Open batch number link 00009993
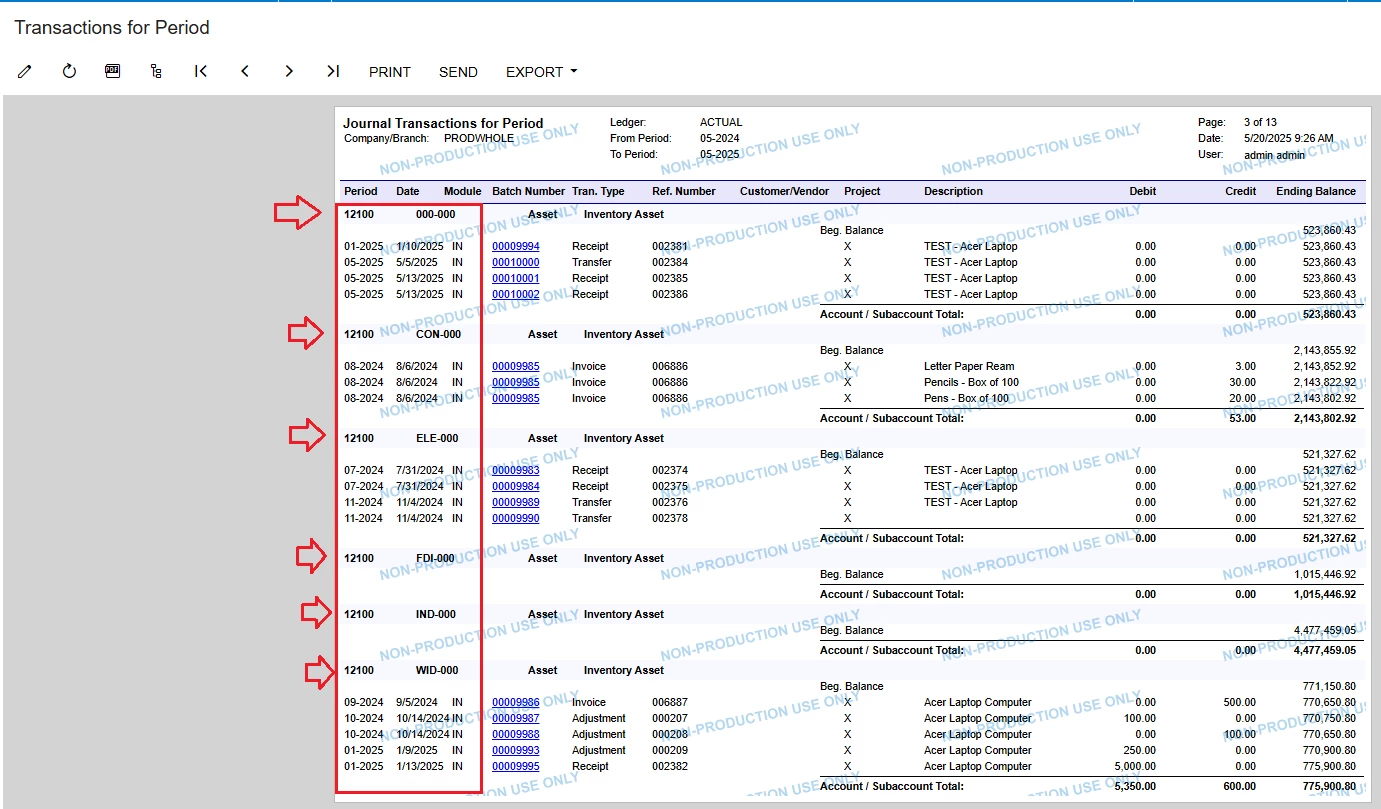Screen dimensions: 1381x809 516,750
